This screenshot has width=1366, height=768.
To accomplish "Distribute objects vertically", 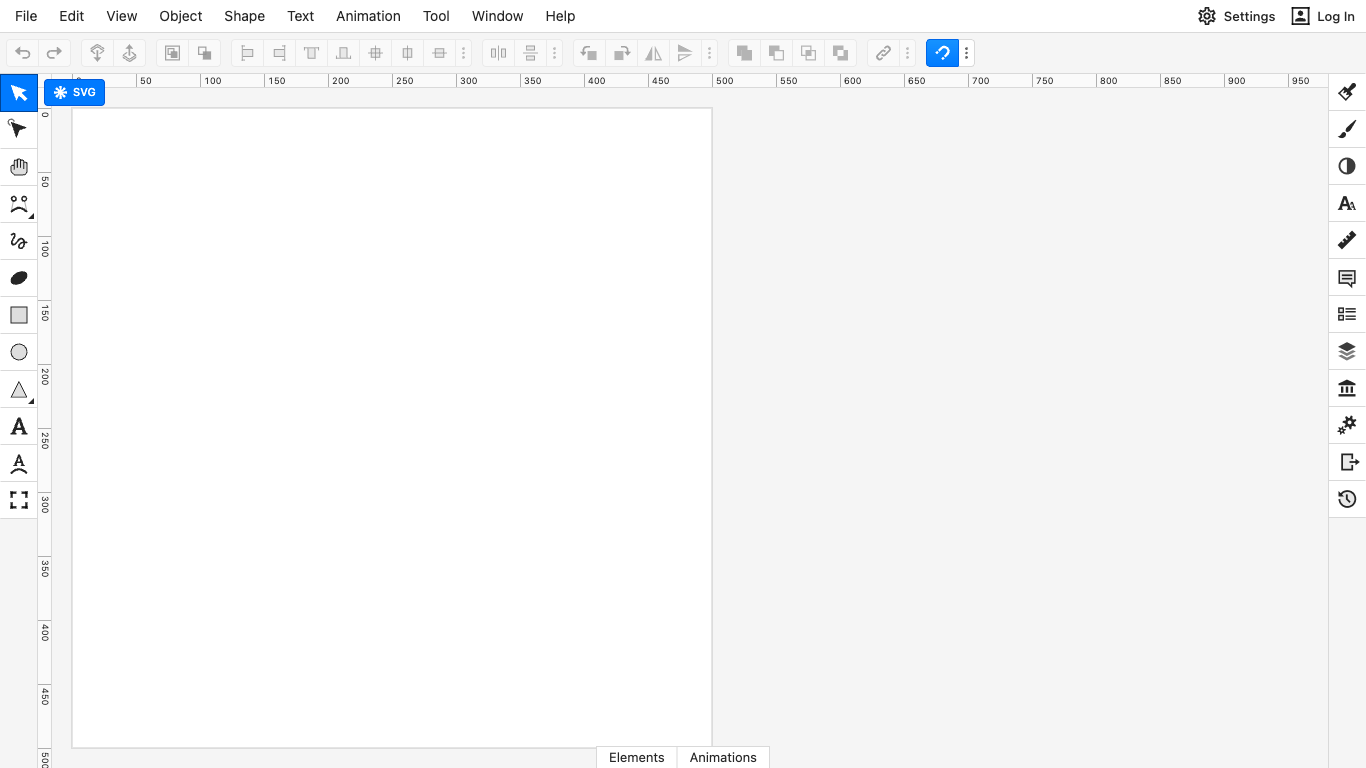I will 530,53.
